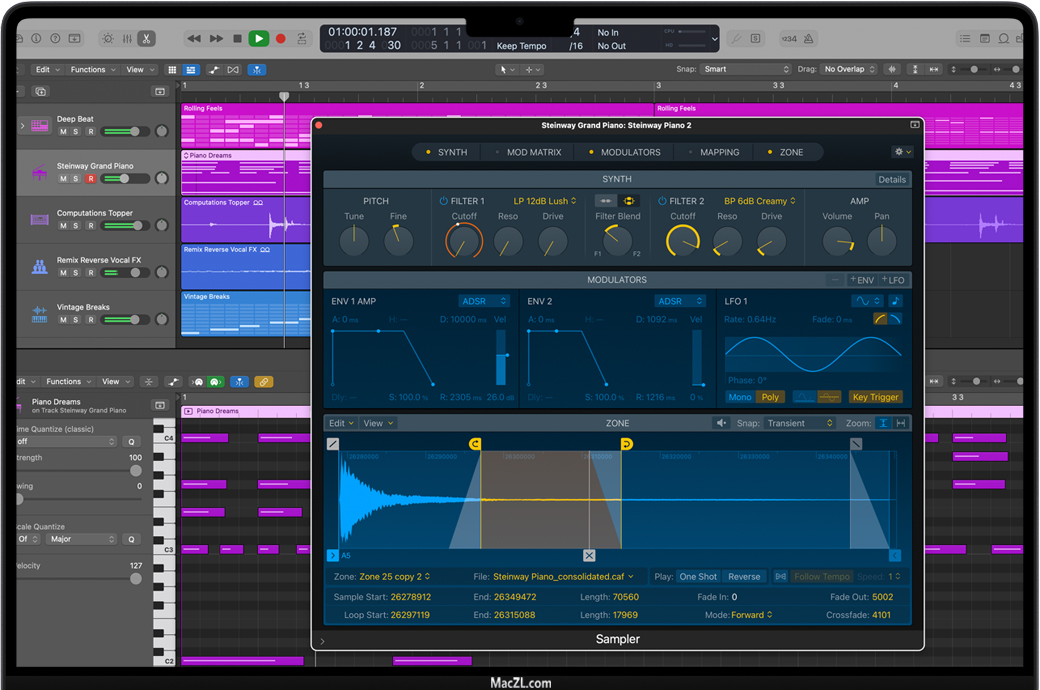Open the ENV 1 AMP ADSR dropdown
The height and width of the screenshot is (690, 1040).
pos(484,301)
